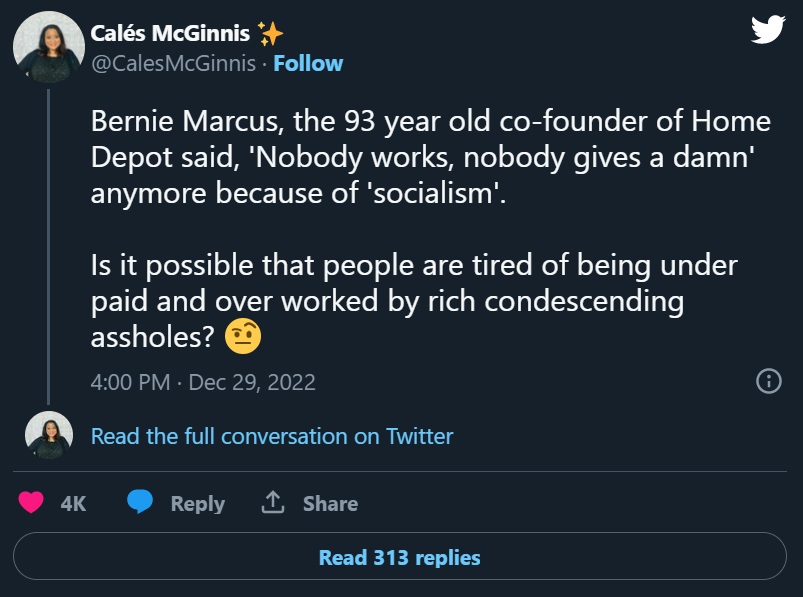803x597 pixels.
Task: Follow Calés McGinnis
Action: click(308, 63)
